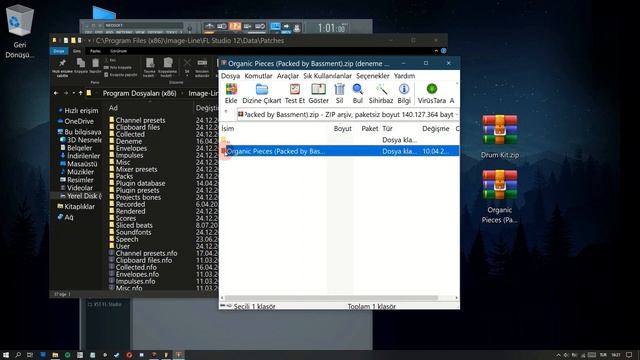Select the Envelopes.nfo file
The height and width of the screenshot is (360, 640).
pos(137,274)
